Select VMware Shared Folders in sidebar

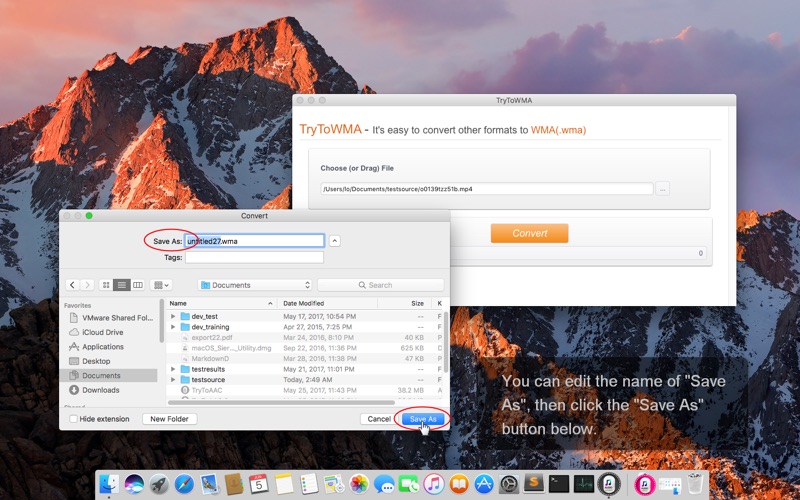point(111,317)
